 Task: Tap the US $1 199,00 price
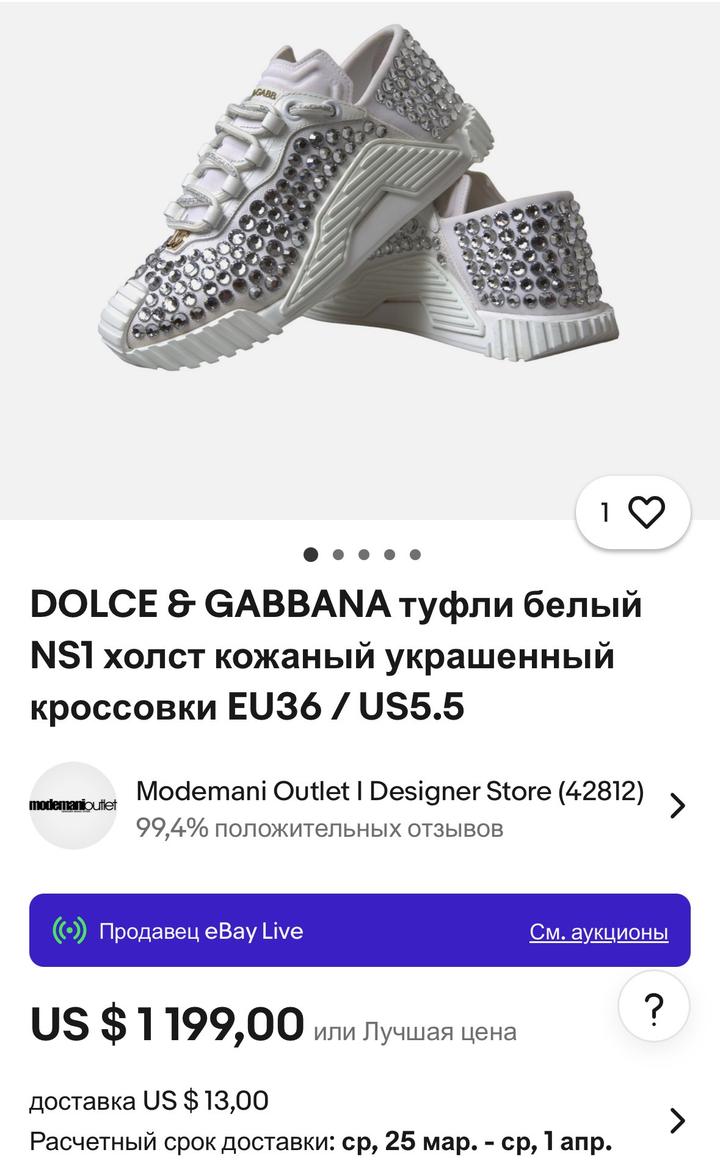point(167,1024)
